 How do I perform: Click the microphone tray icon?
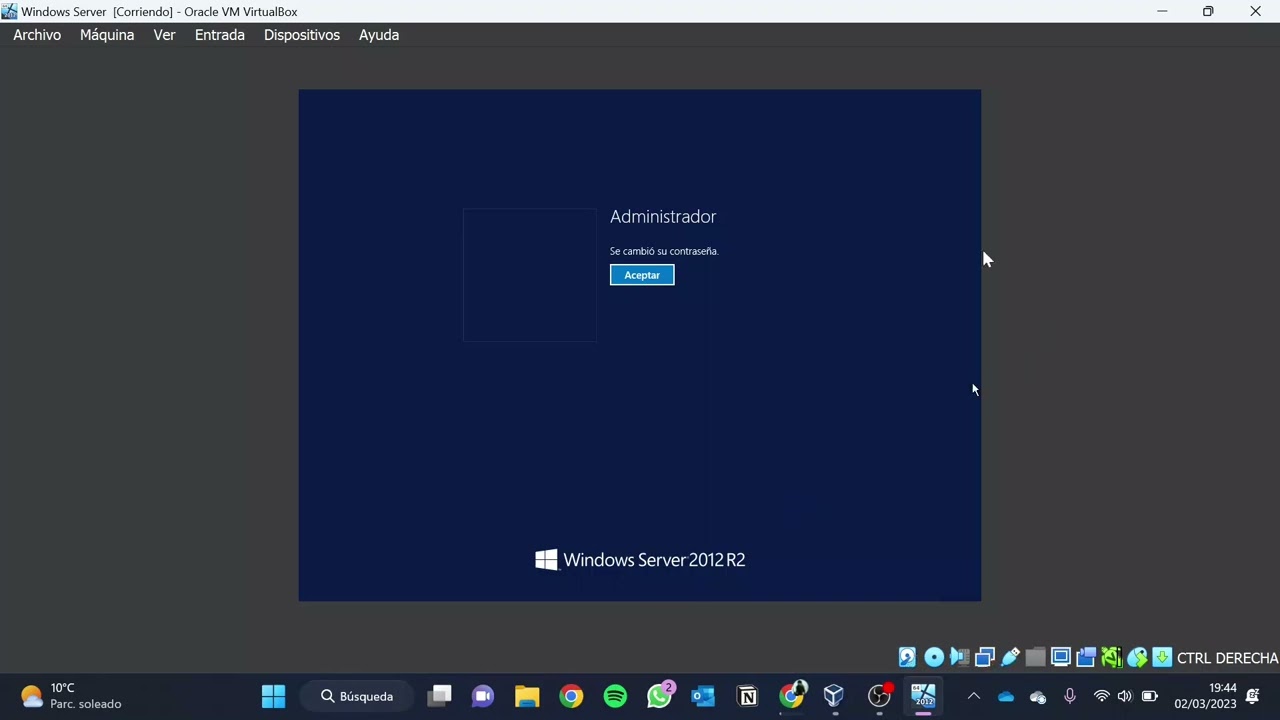coord(1070,696)
